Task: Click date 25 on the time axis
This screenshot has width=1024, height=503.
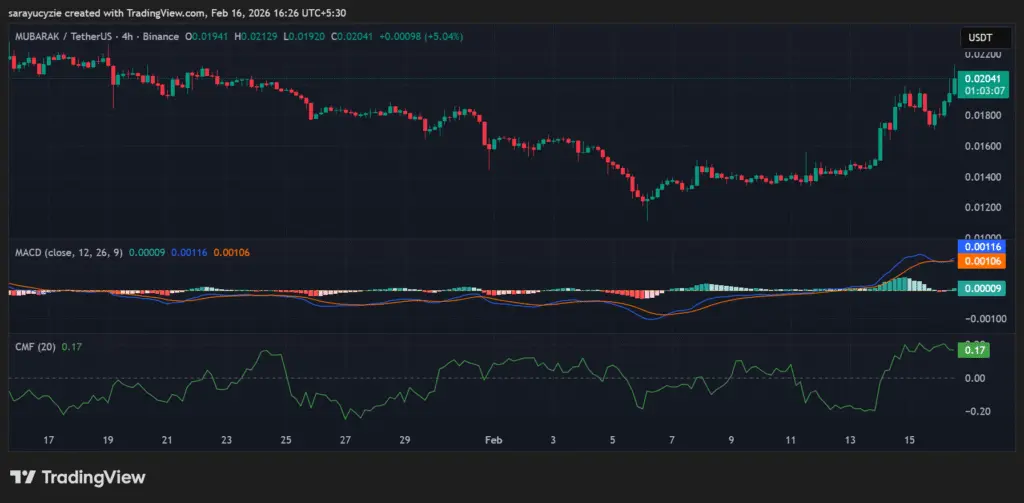Action: (286, 440)
